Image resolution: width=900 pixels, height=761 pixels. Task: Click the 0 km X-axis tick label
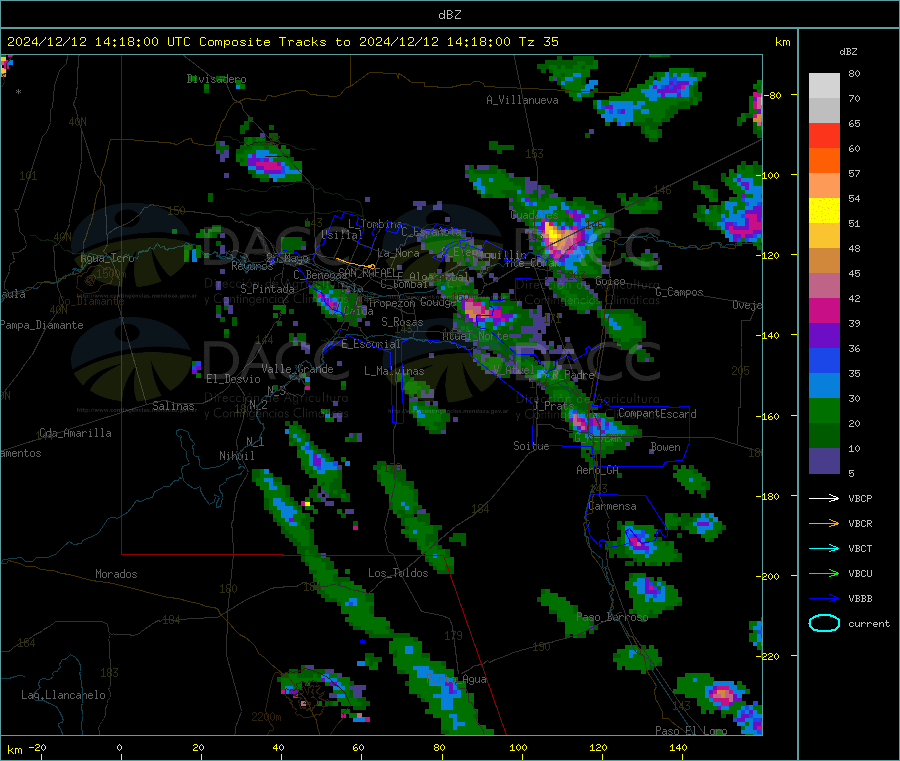[119, 747]
